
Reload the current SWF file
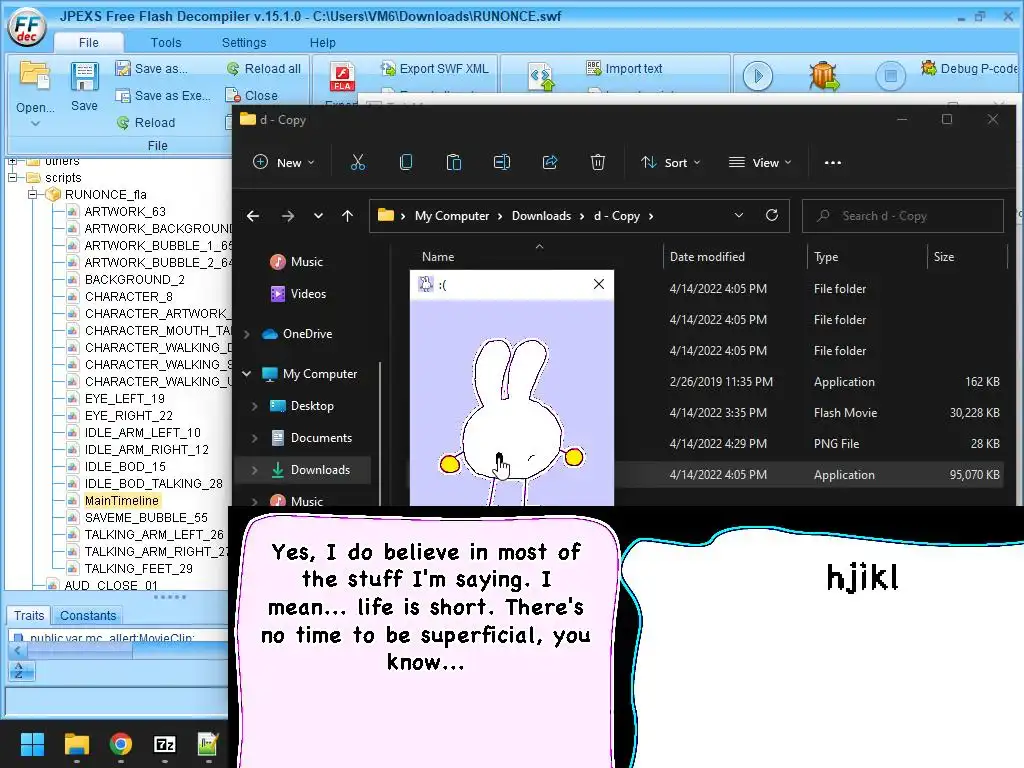pyautogui.click(x=145, y=122)
